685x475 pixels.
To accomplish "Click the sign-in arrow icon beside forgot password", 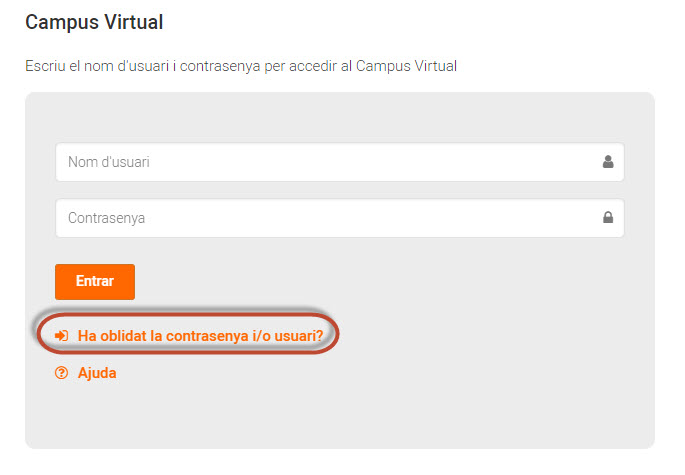I will [61, 336].
